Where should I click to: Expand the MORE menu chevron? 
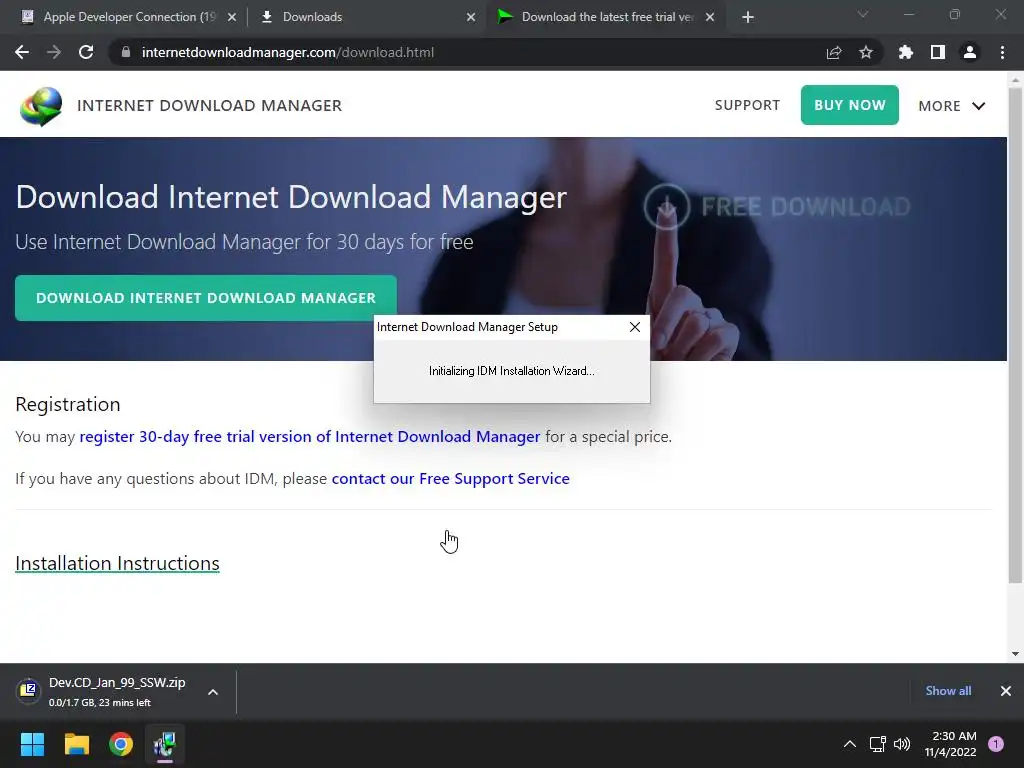coord(978,106)
